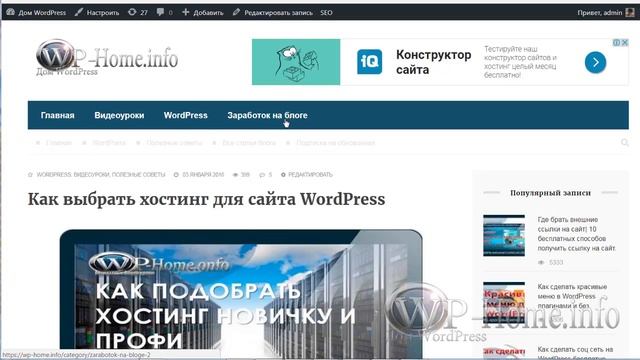Click the blue arrow button in ad
Screen dimensions: 640x360
pos(595,62)
